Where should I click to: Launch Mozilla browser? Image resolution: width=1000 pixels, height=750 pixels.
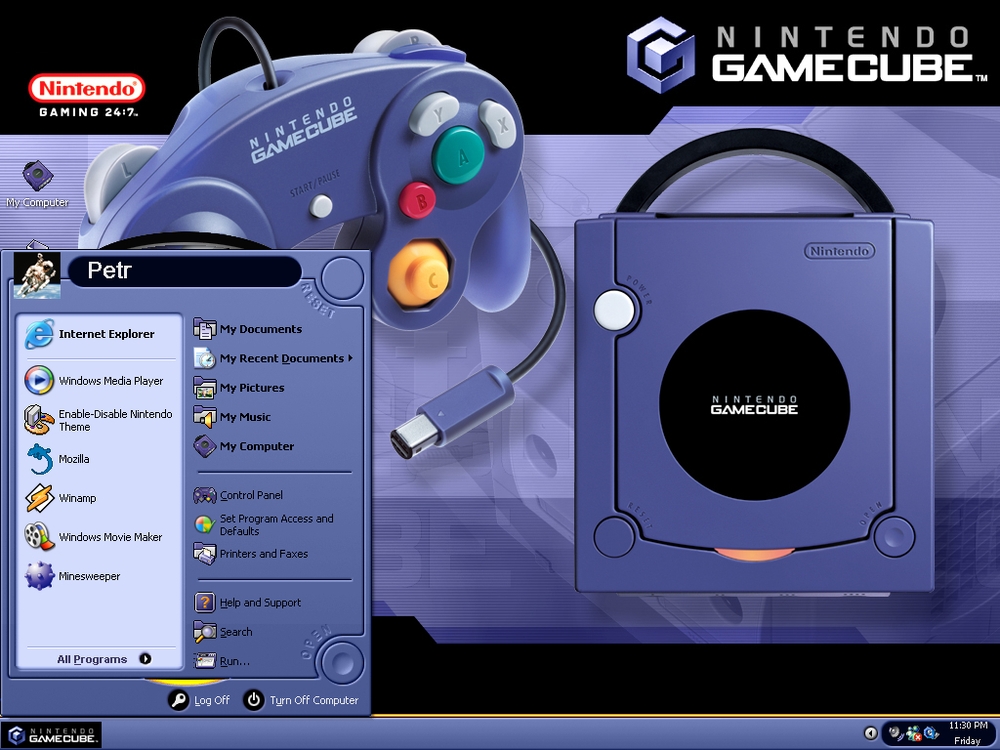point(99,459)
